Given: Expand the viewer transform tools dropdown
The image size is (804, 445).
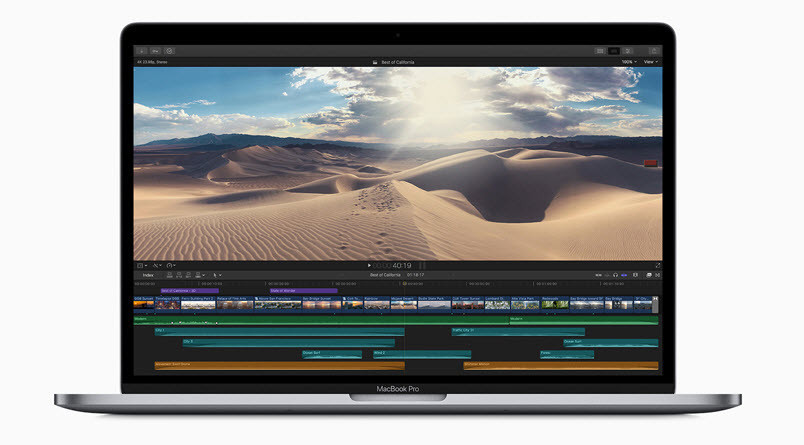Looking at the screenshot, I should [x=142, y=265].
